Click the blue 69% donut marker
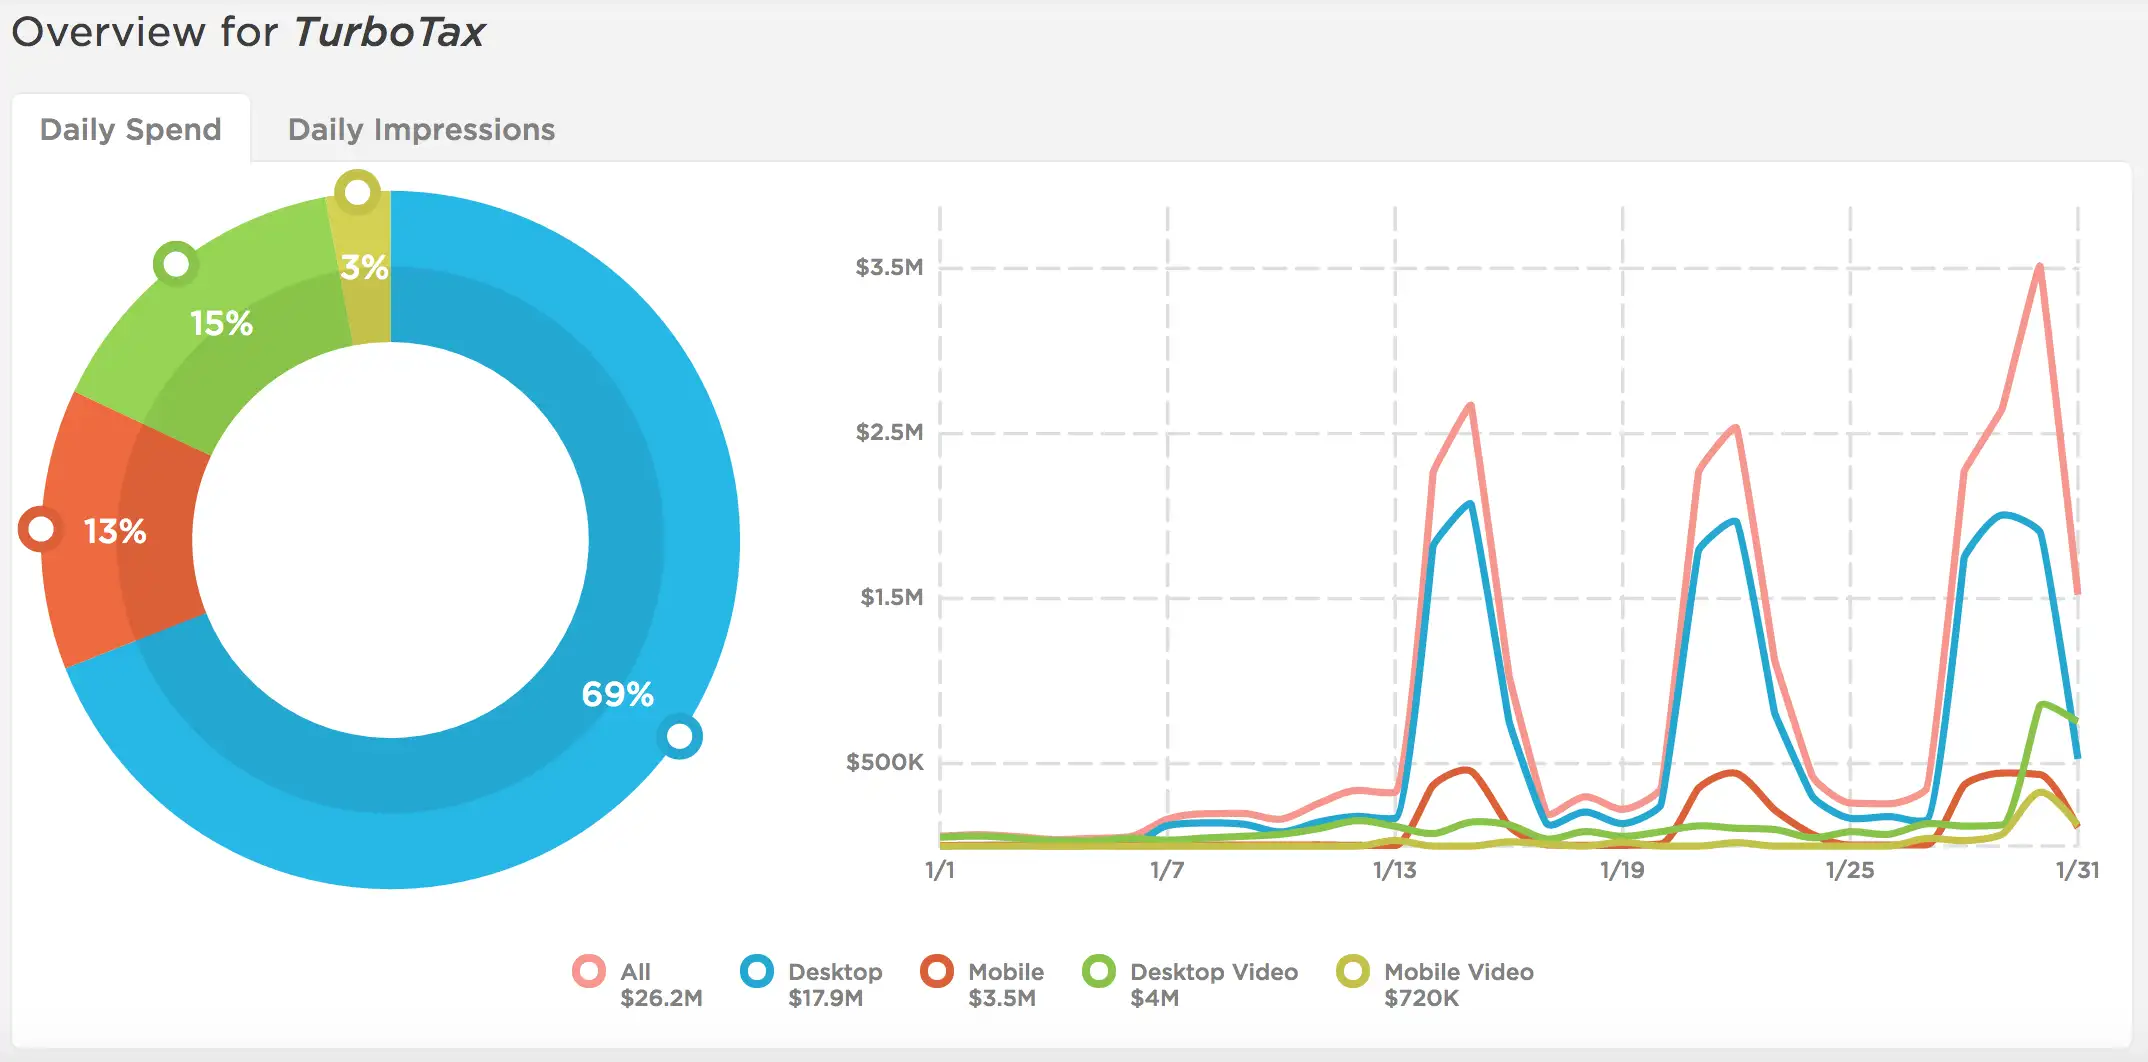Screen dimensions: 2148x1062 pos(680,737)
